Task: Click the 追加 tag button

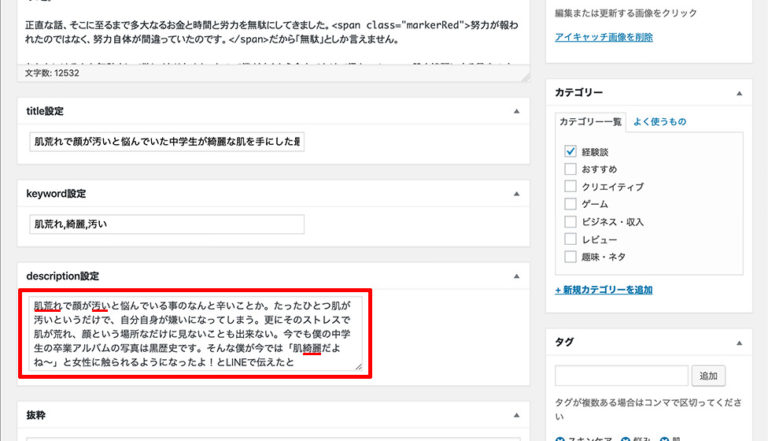Action: [708, 376]
